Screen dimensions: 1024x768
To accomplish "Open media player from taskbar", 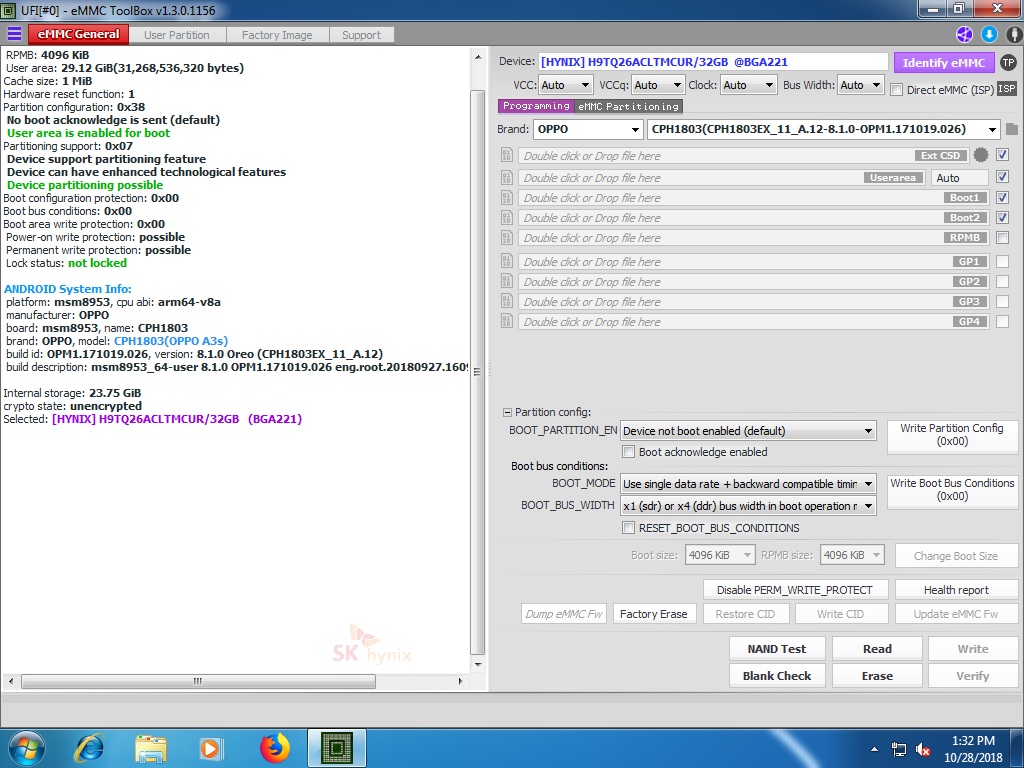I will click(210, 748).
